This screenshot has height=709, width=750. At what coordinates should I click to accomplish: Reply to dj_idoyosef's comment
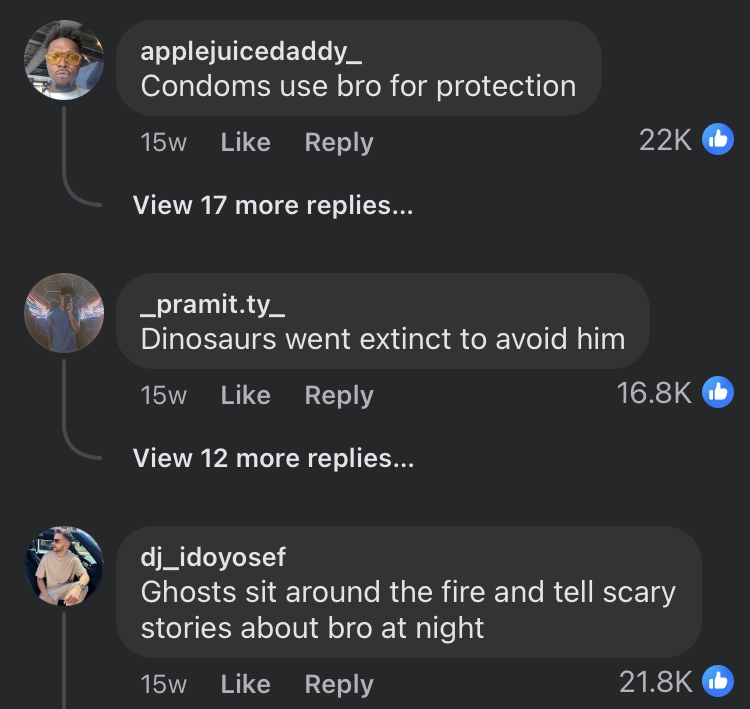coord(338,685)
